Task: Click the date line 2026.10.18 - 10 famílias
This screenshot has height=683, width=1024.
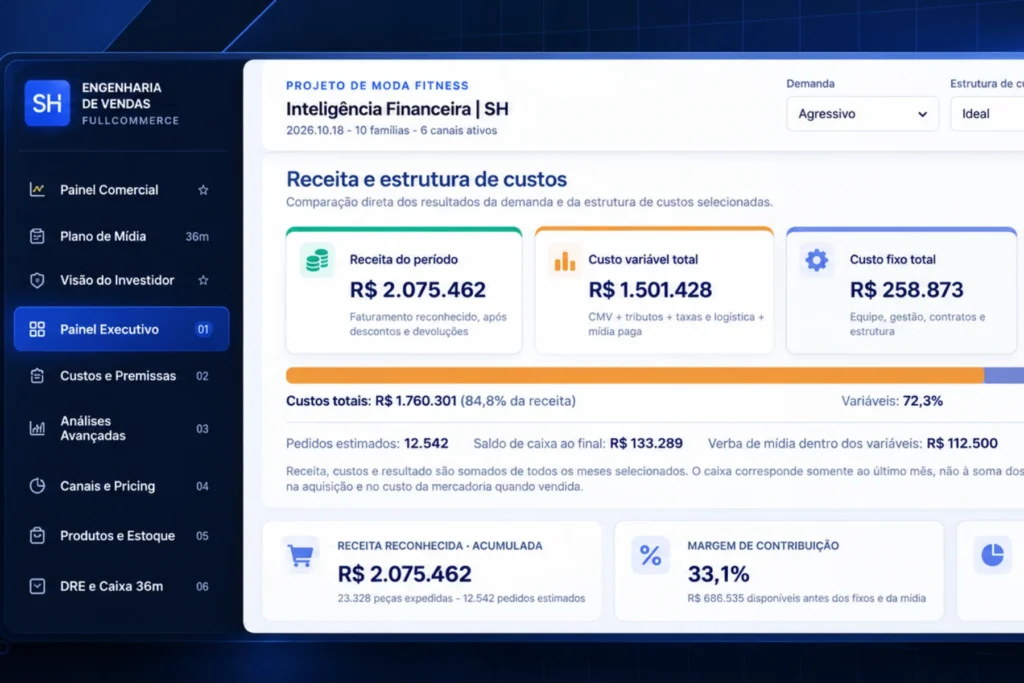Action: tap(391, 131)
